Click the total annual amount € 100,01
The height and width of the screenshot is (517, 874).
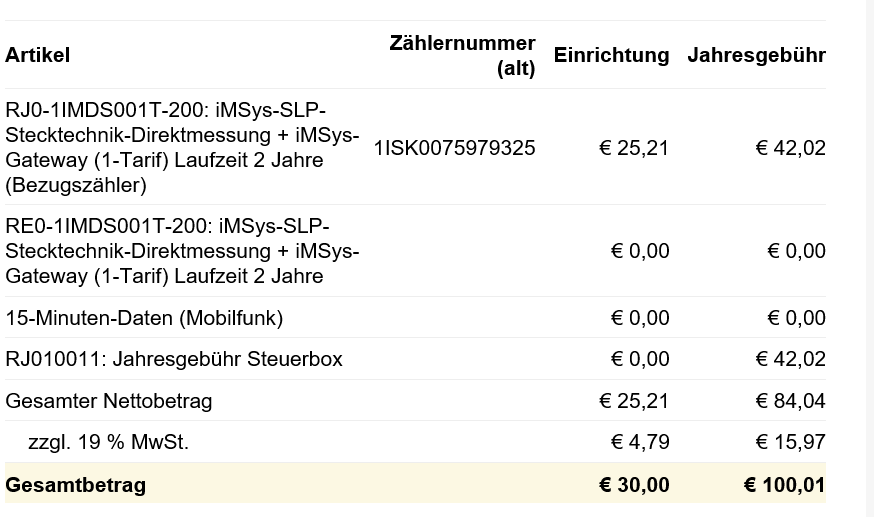click(x=785, y=485)
